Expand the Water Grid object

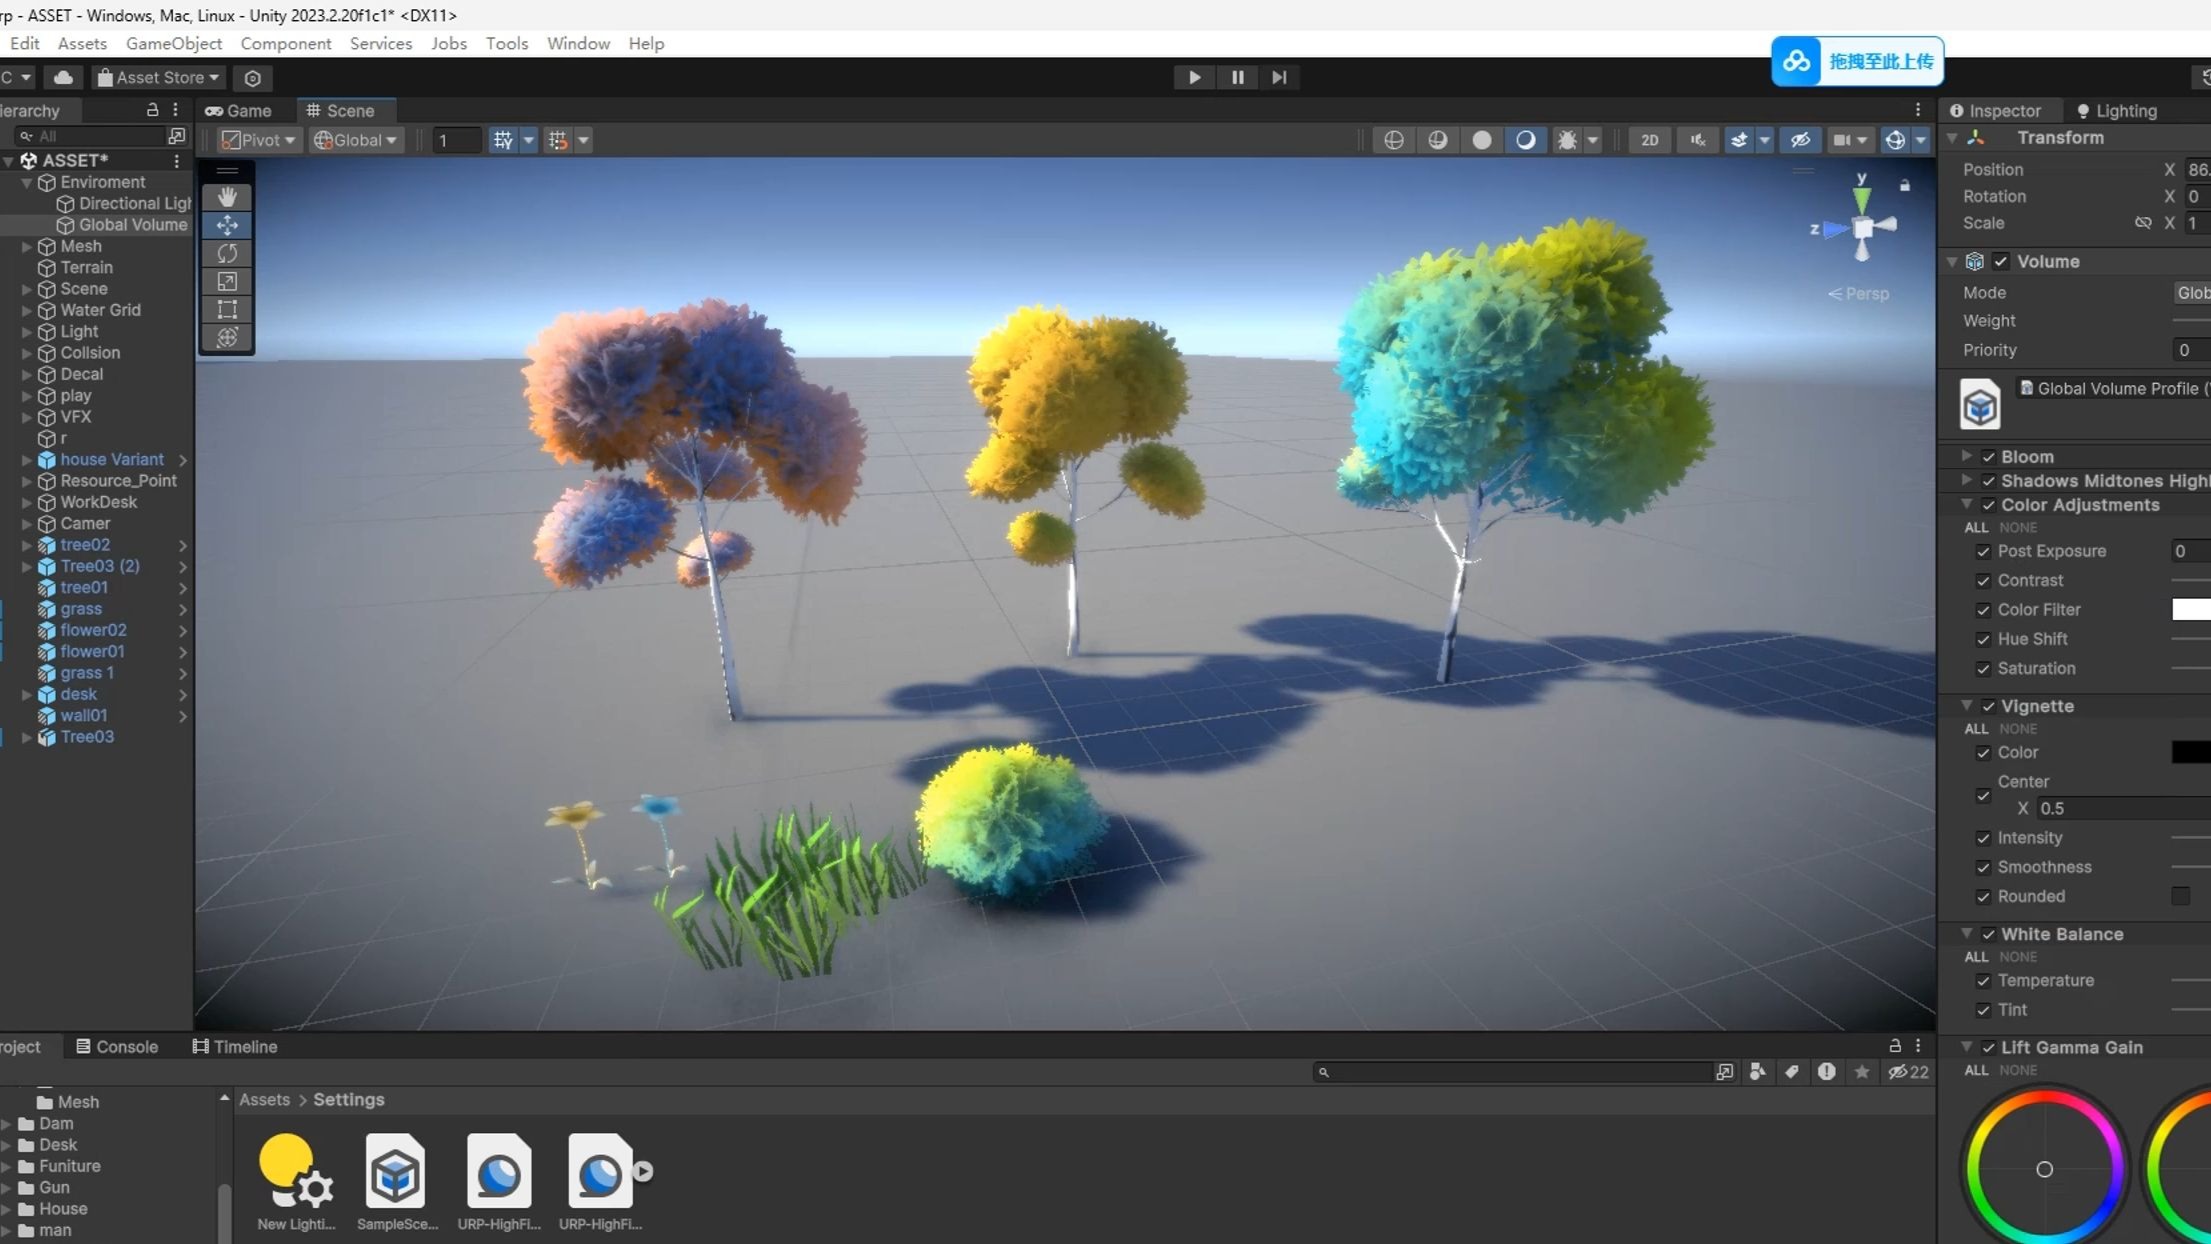click(27, 310)
